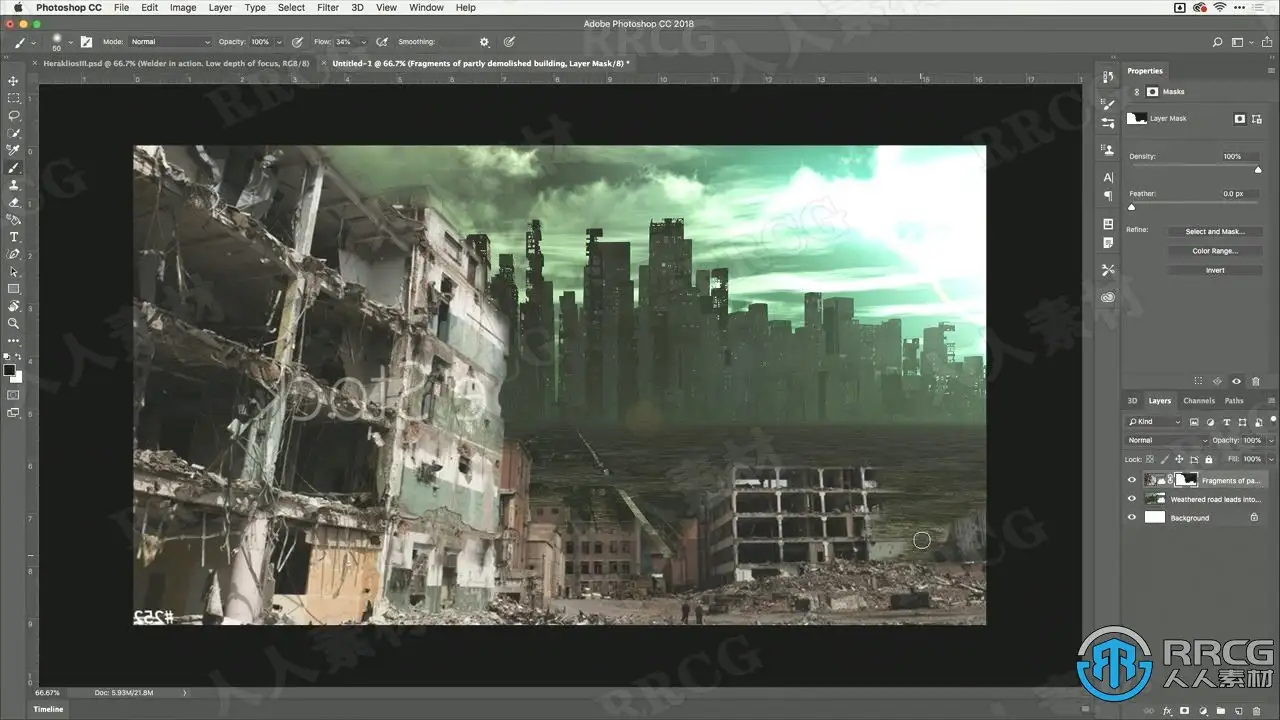
Task: Select the Zoom tool in the toolbar
Action: point(14,323)
